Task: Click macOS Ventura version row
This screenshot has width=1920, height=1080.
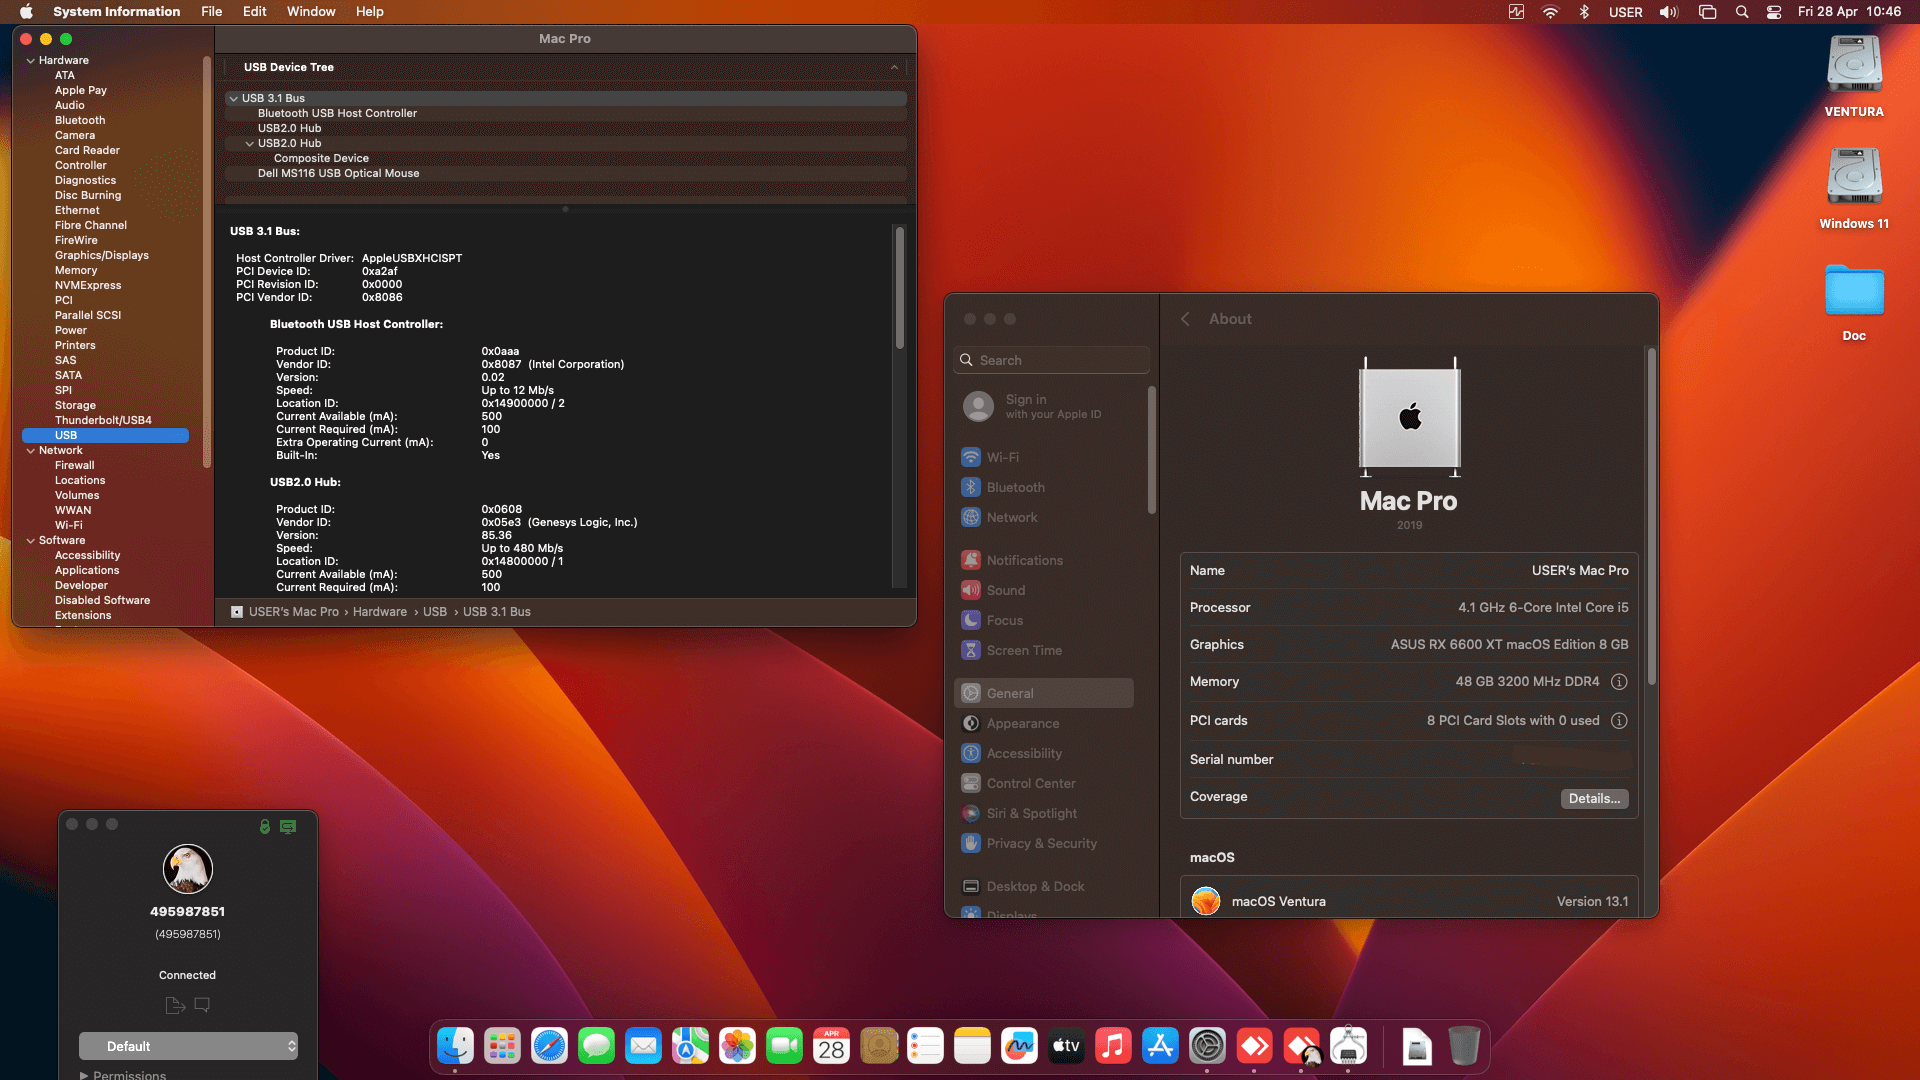Action: tap(1409, 902)
